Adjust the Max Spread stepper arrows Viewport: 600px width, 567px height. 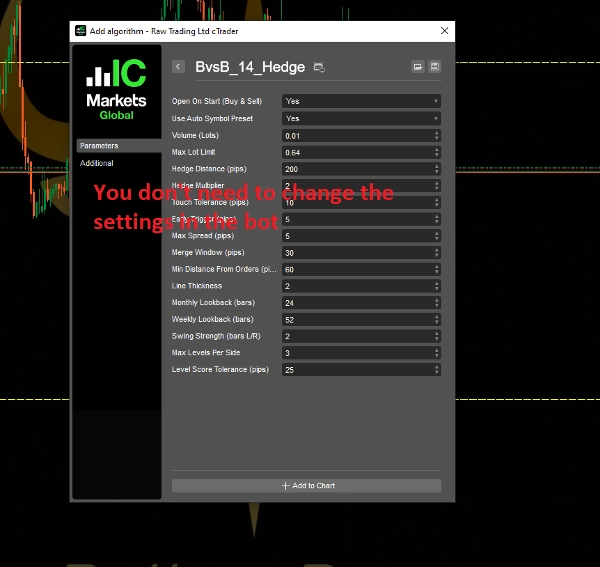[437, 236]
